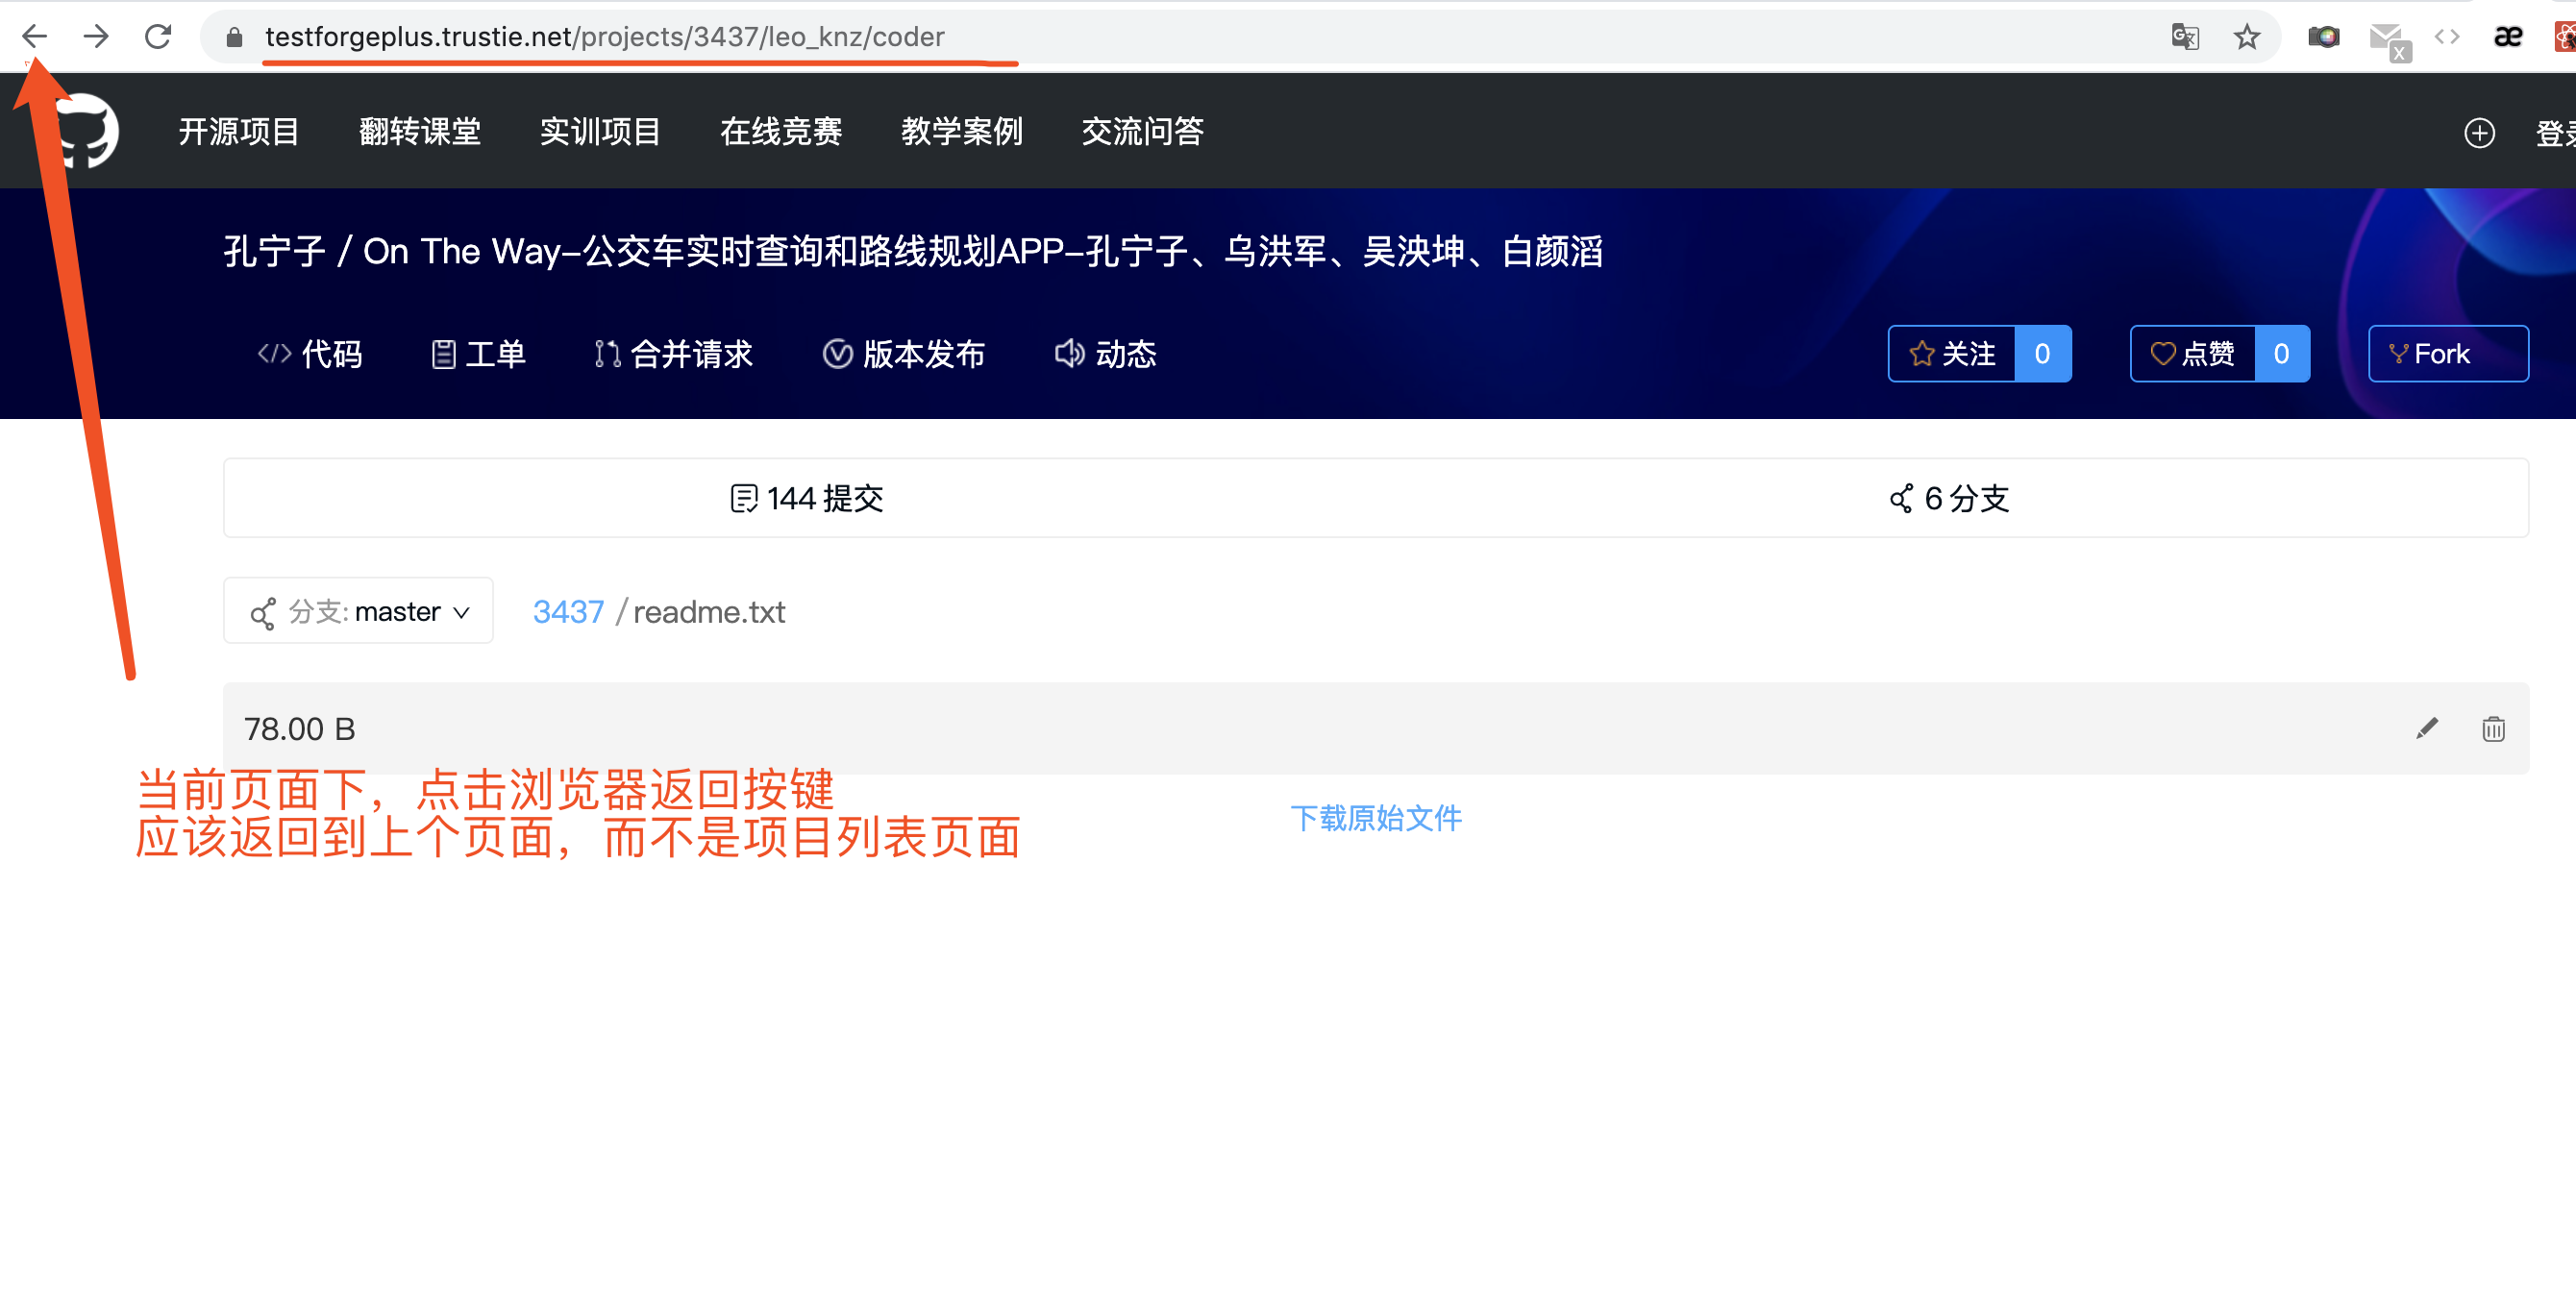2576x1307 pixels.
Task: Click the 关注 follow button
Action: tap(1952, 354)
